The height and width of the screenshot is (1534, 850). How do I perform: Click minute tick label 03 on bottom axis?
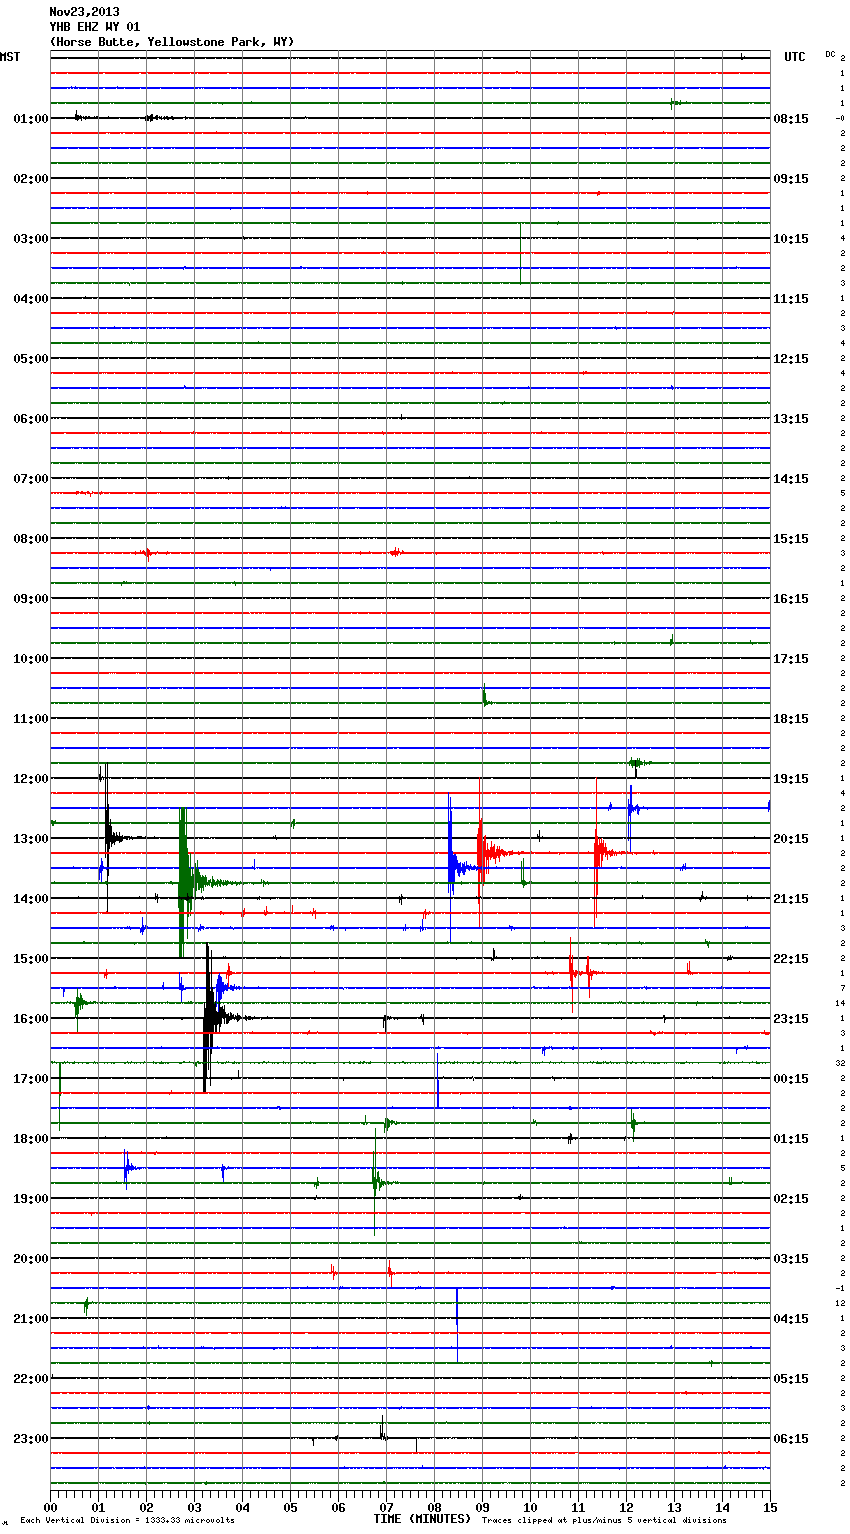tap(194, 1507)
